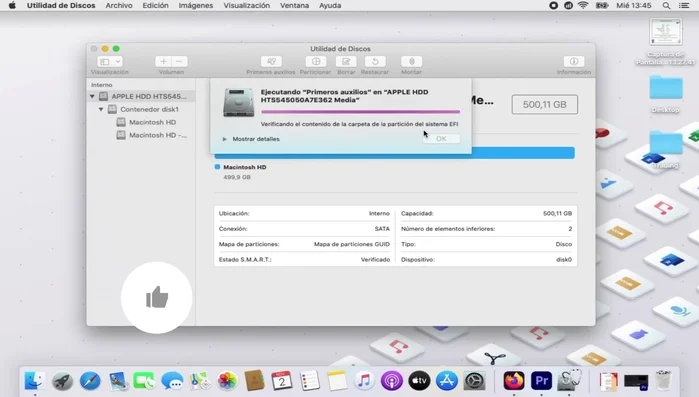Screen dimensions: 699x397
Task: Open Podcasts from the Dock
Action: point(392,381)
